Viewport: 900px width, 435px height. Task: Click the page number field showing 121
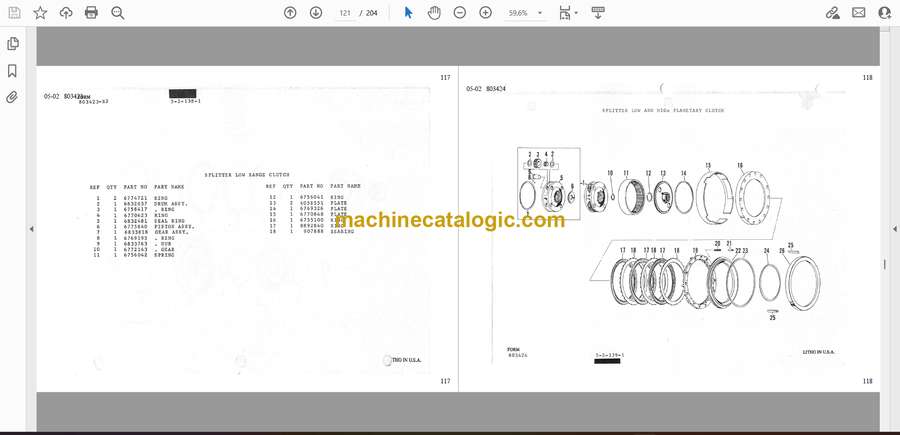(x=345, y=13)
